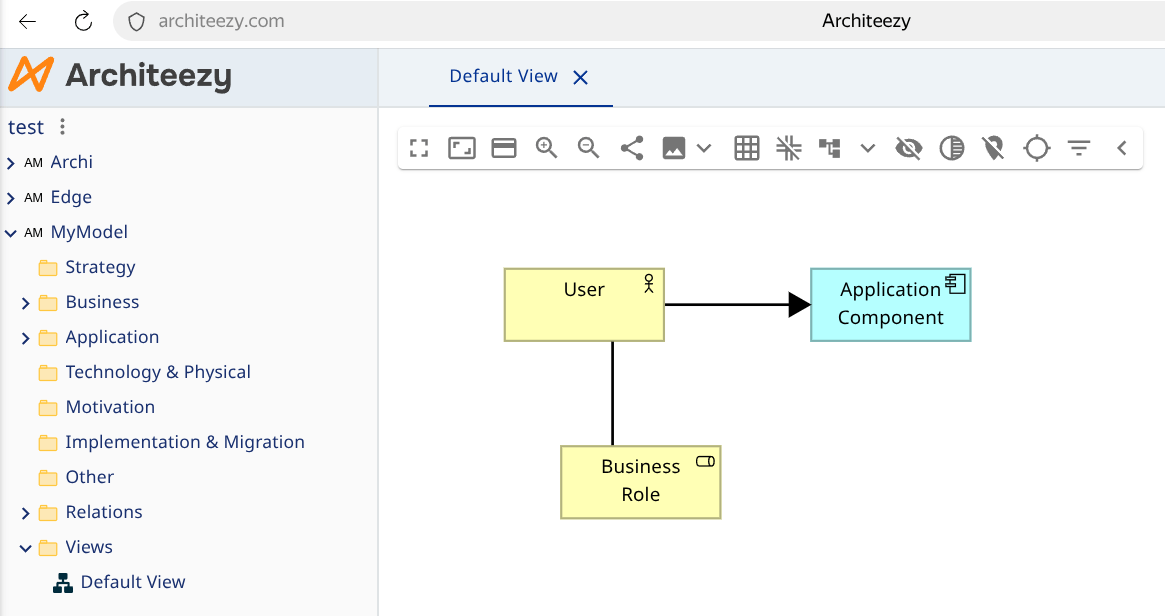Viewport: 1165px width, 616px height.
Task: Open the test workspace three-dot menu
Action: 62,127
